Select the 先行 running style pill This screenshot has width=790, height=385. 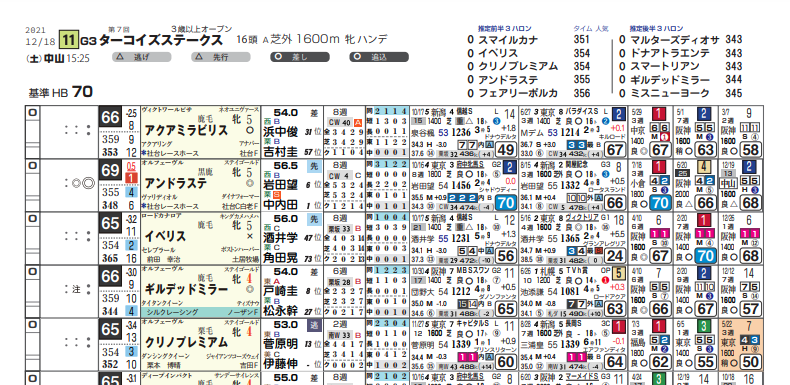pyautogui.click(x=221, y=57)
